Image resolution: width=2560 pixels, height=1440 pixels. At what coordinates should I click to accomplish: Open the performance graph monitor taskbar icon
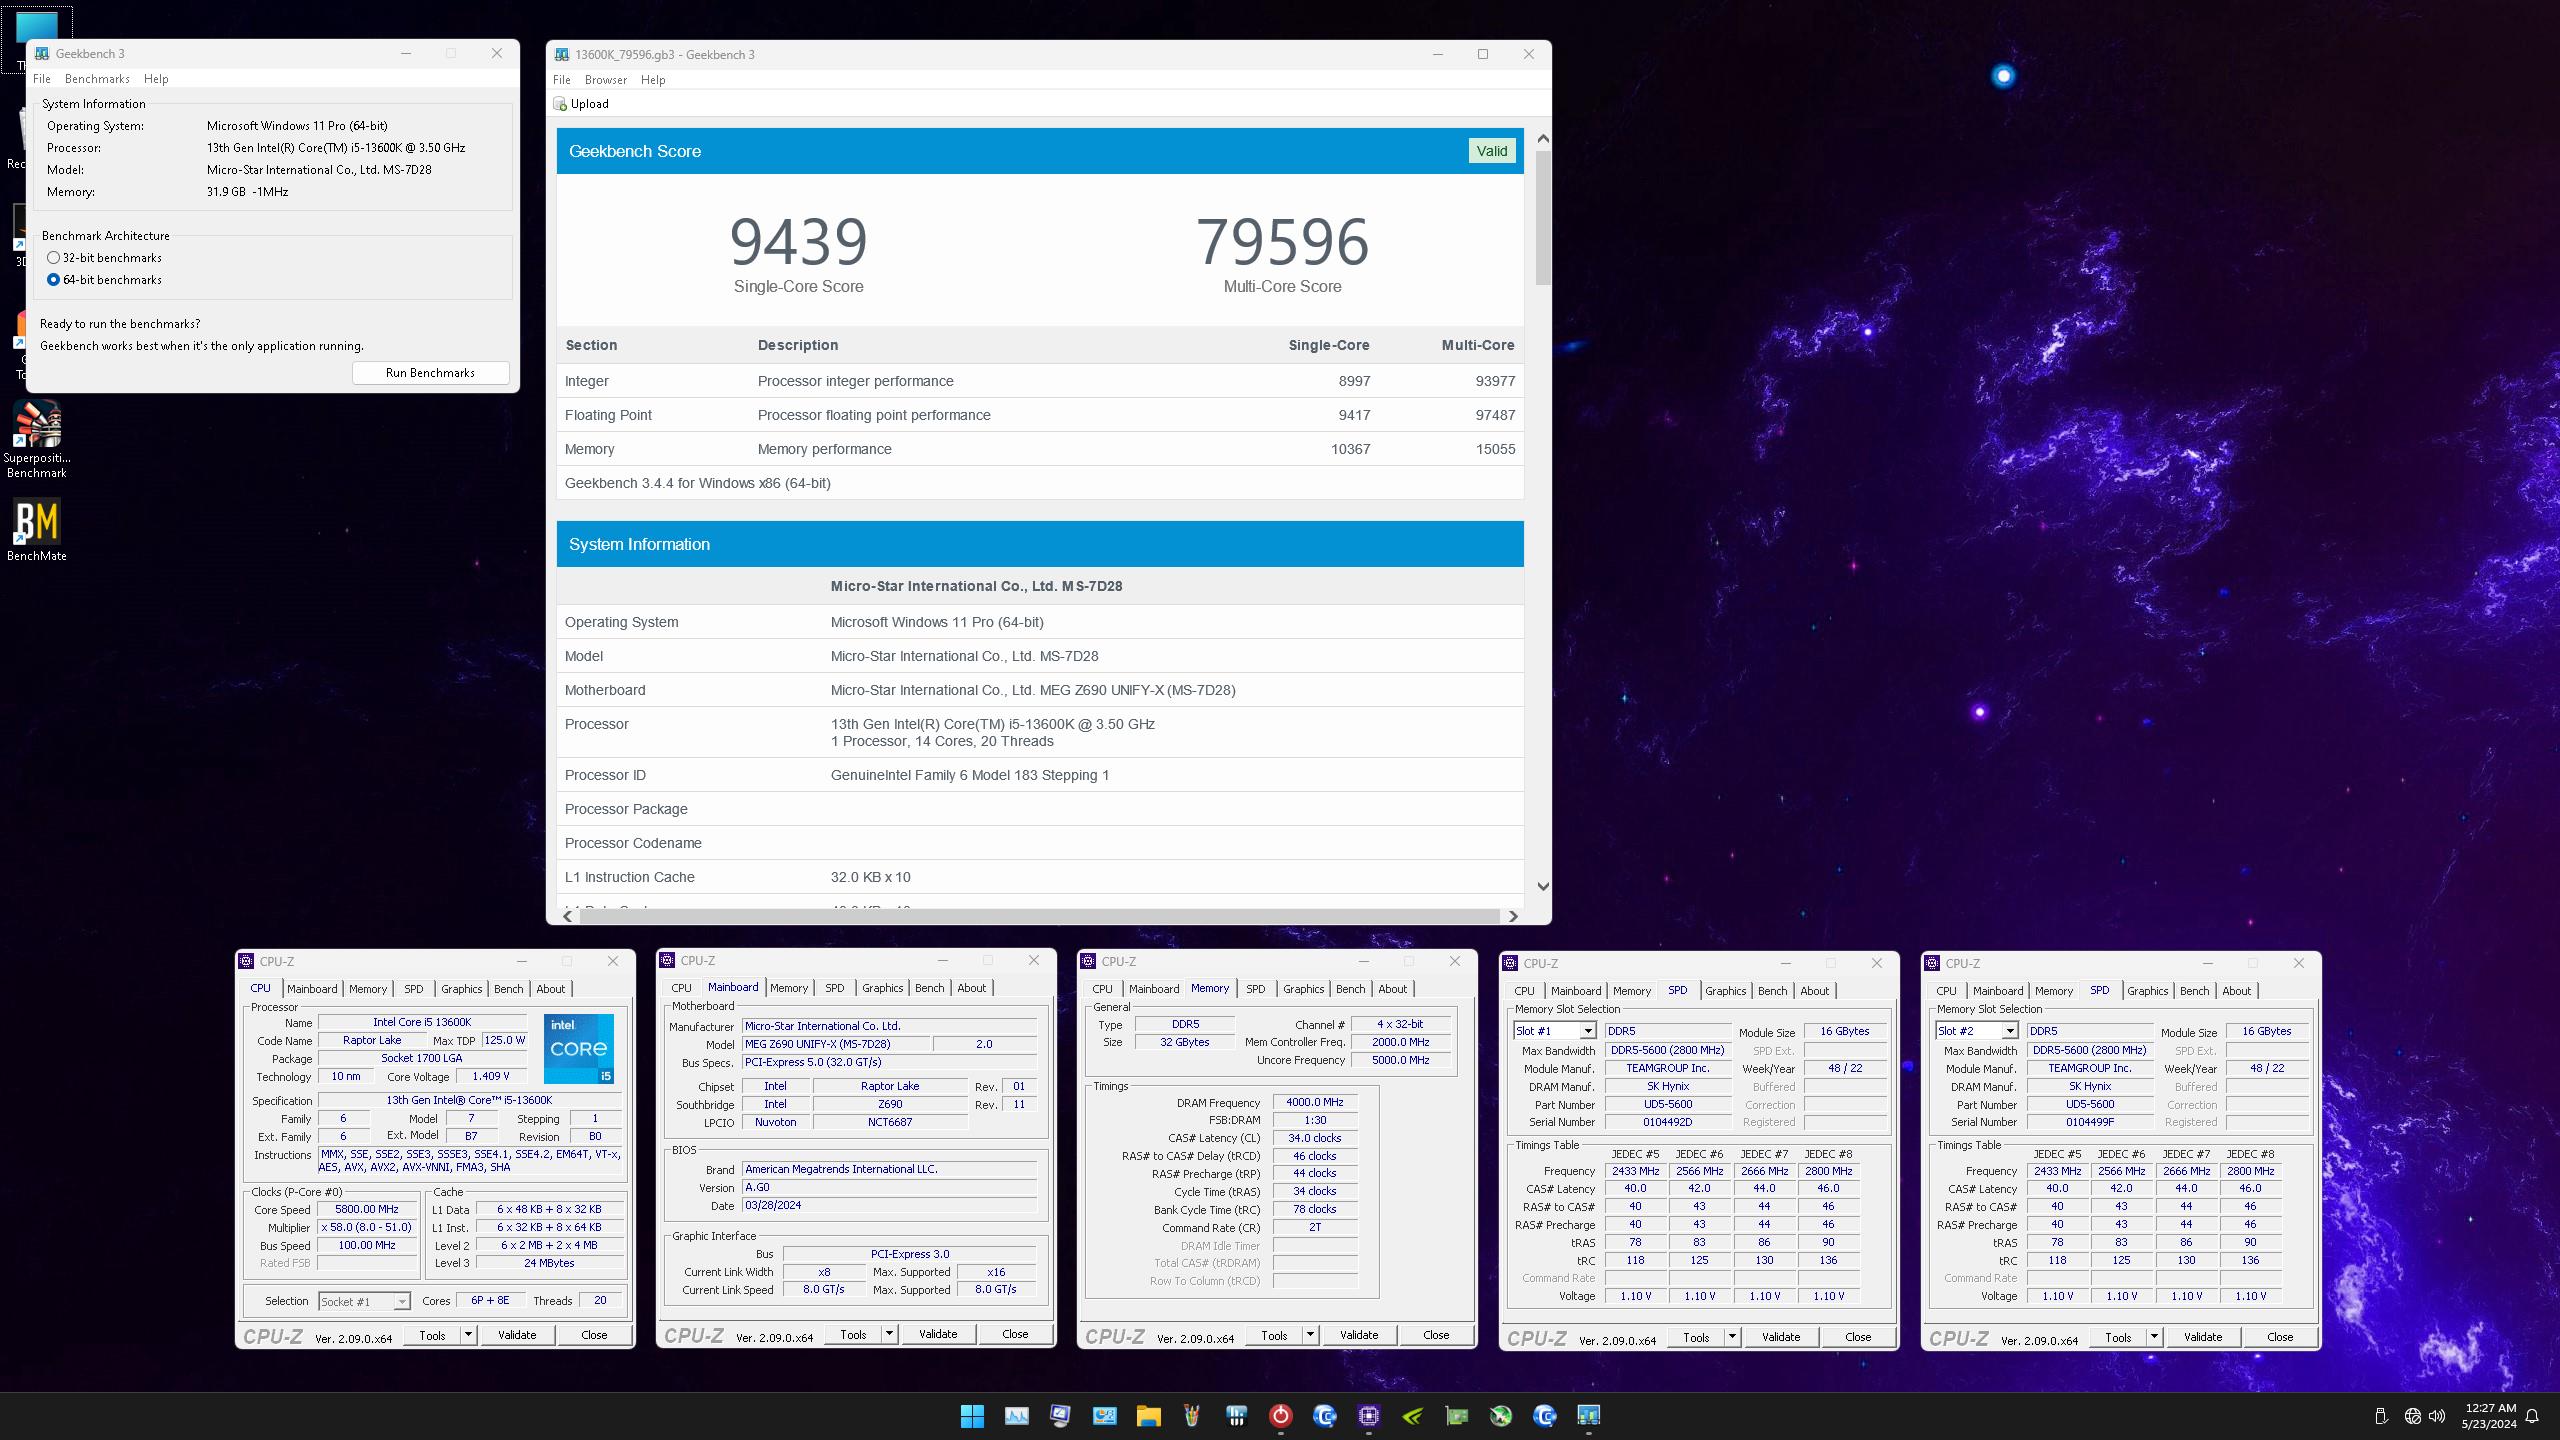(1016, 1415)
